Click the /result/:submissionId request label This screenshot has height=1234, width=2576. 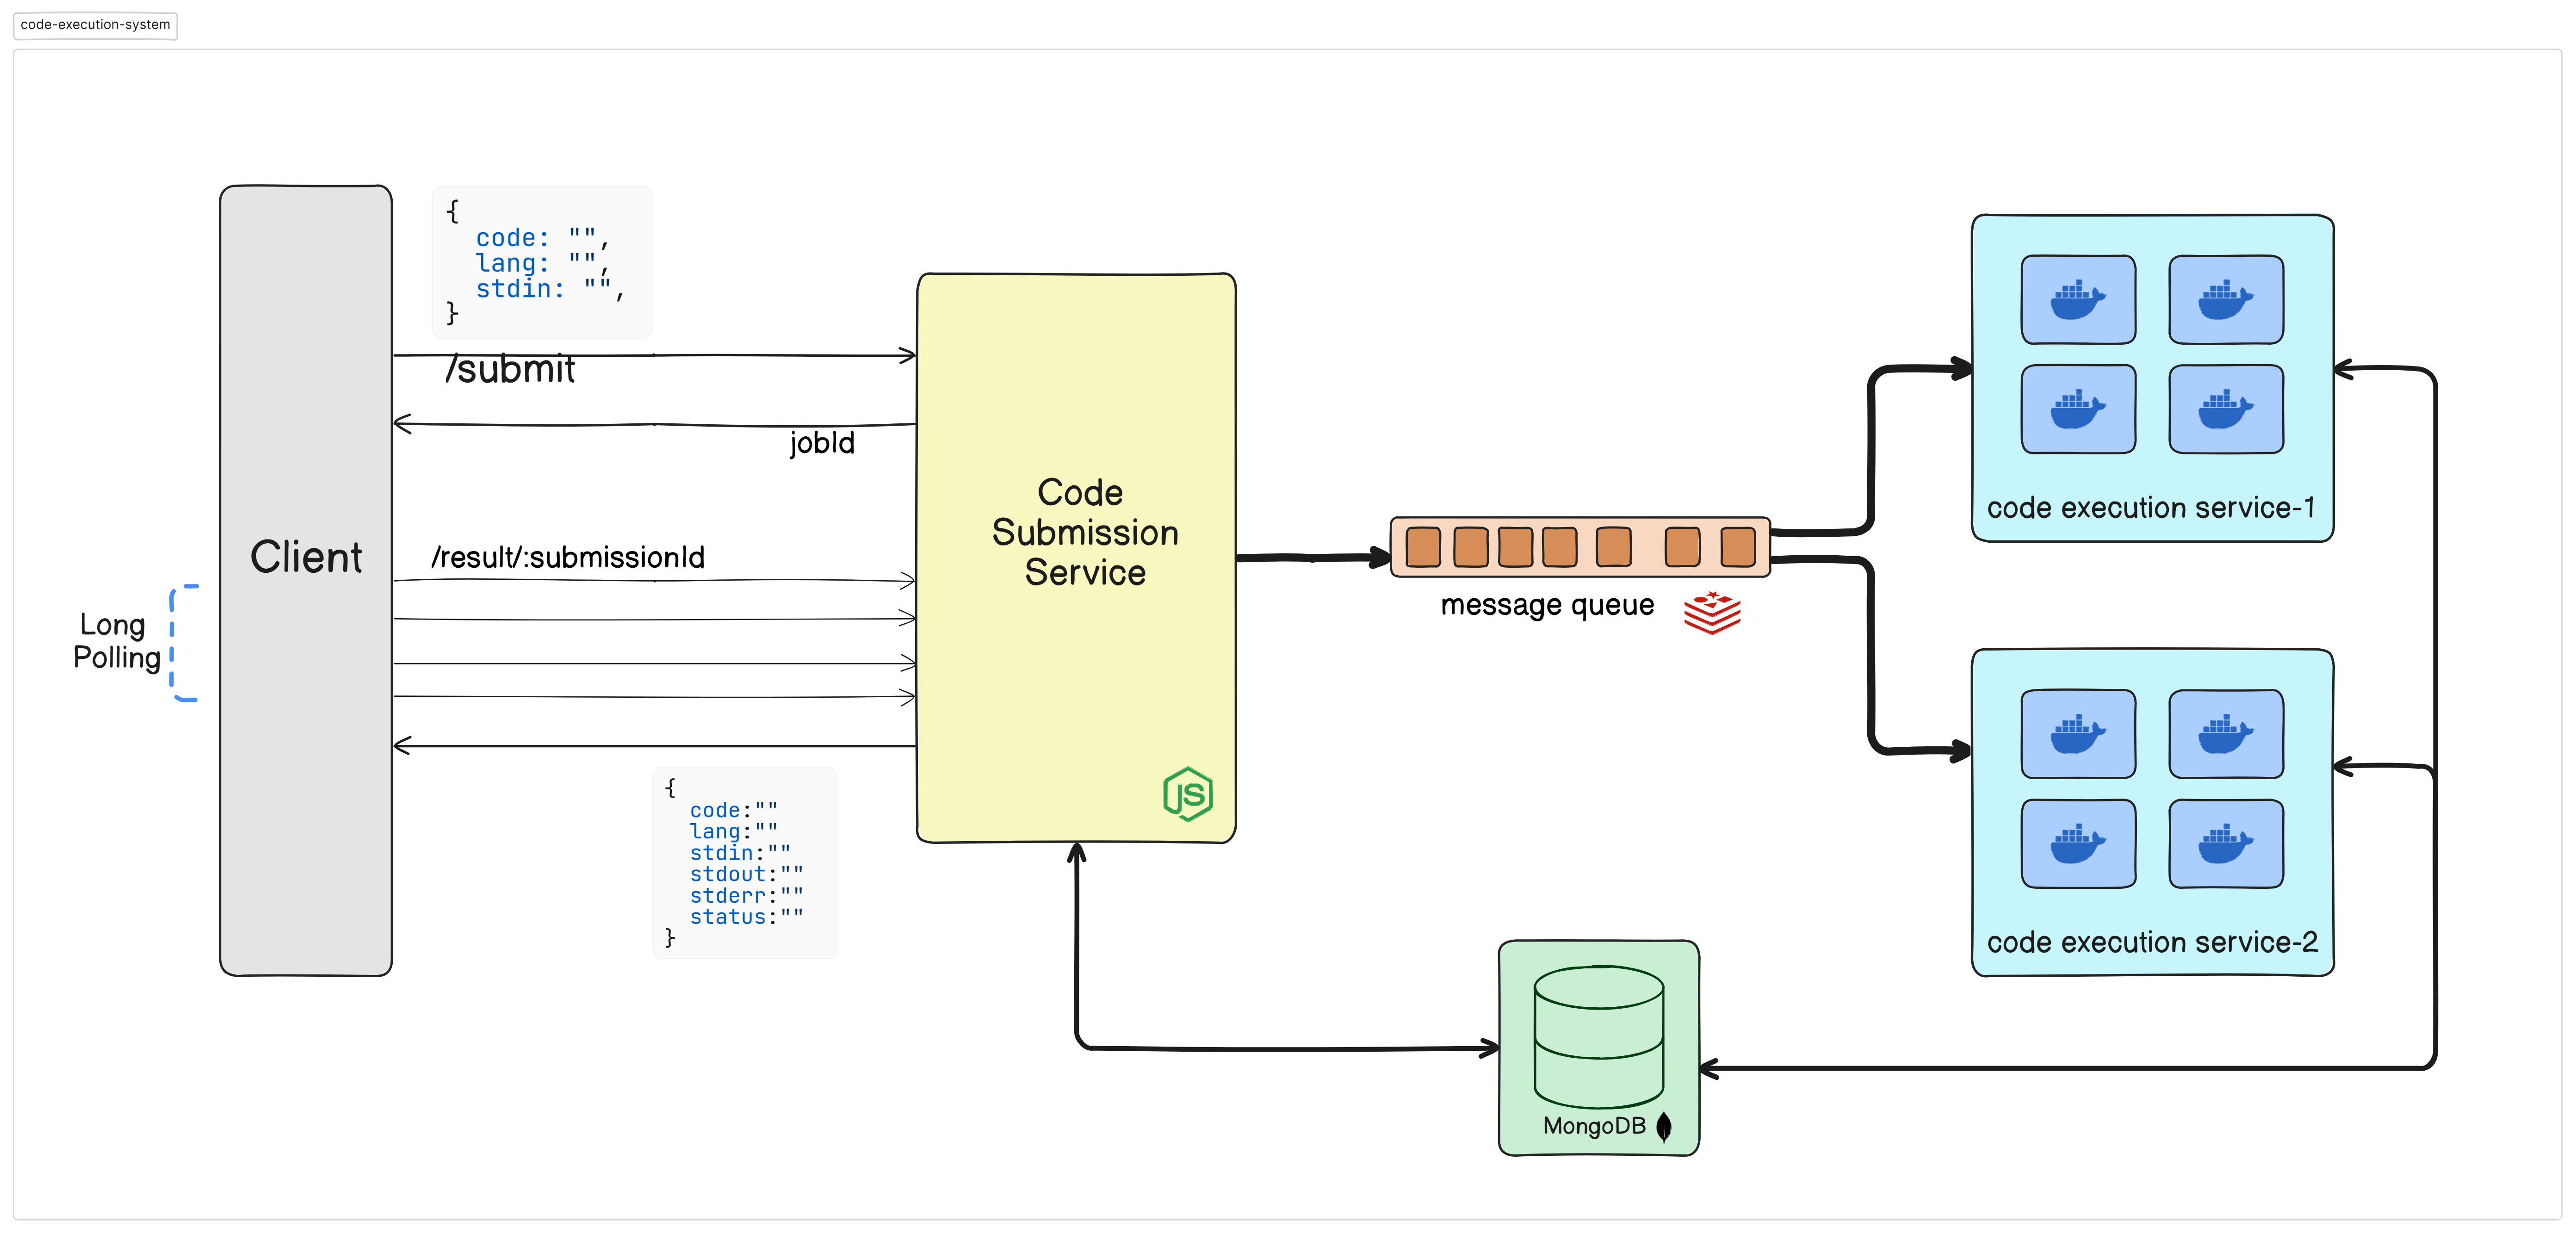click(x=568, y=557)
